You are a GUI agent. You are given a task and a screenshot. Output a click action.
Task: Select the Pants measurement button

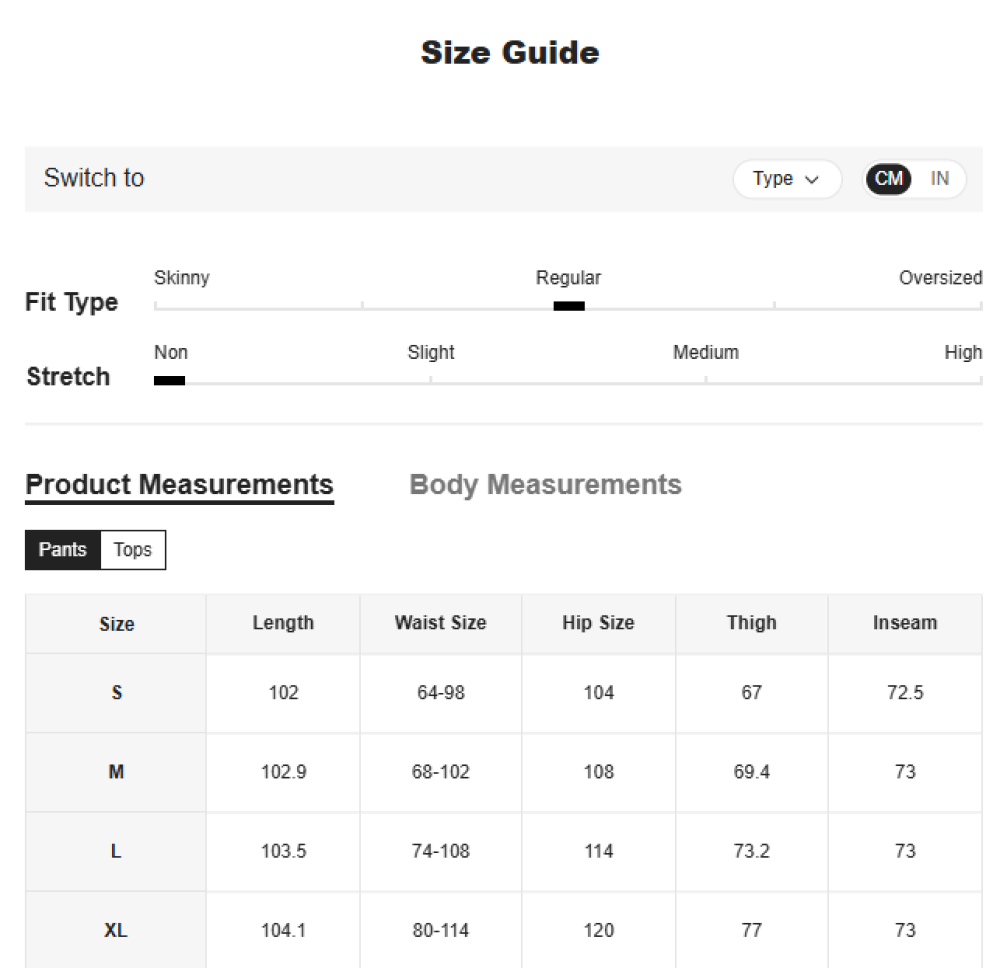click(x=63, y=550)
